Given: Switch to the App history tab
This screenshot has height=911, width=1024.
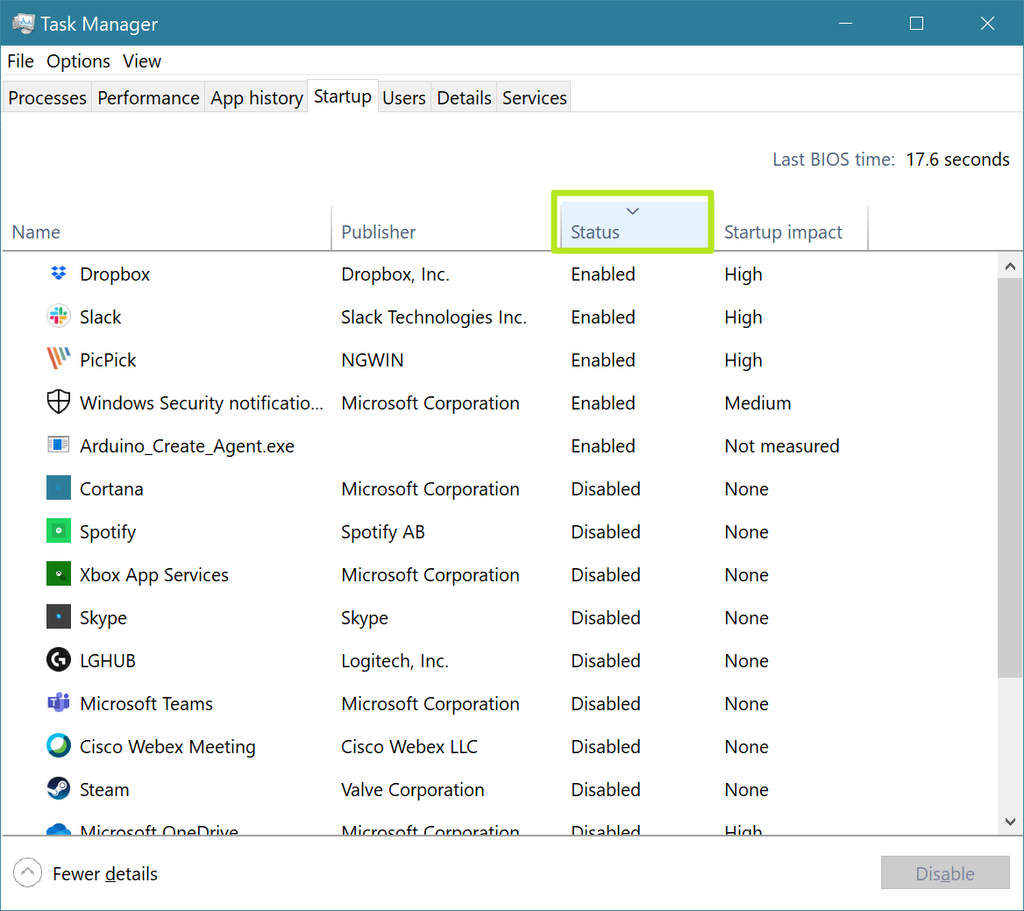Looking at the screenshot, I should tap(256, 97).
